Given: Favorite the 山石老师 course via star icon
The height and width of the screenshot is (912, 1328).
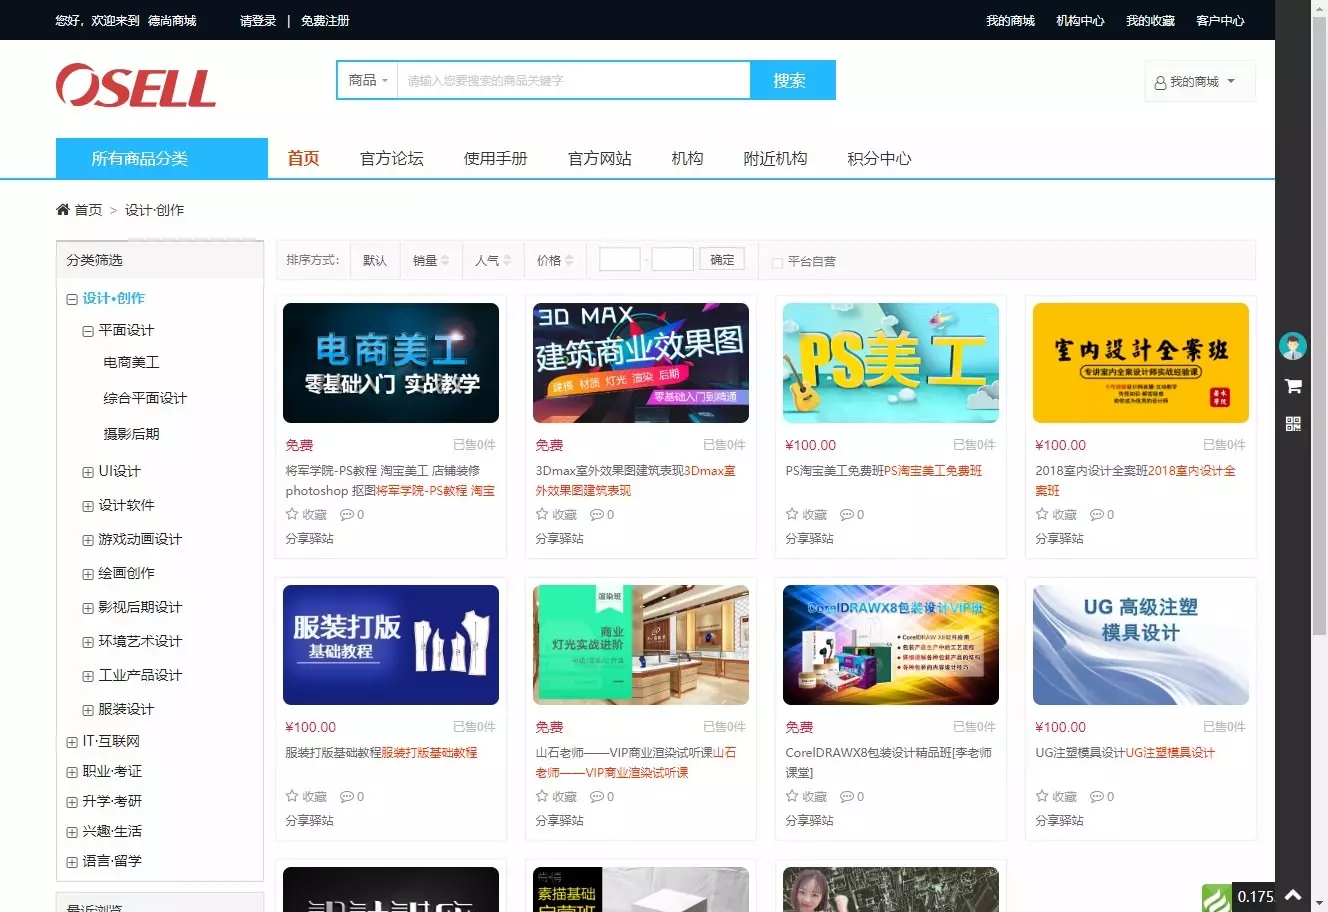Looking at the screenshot, I should [542, 796].
